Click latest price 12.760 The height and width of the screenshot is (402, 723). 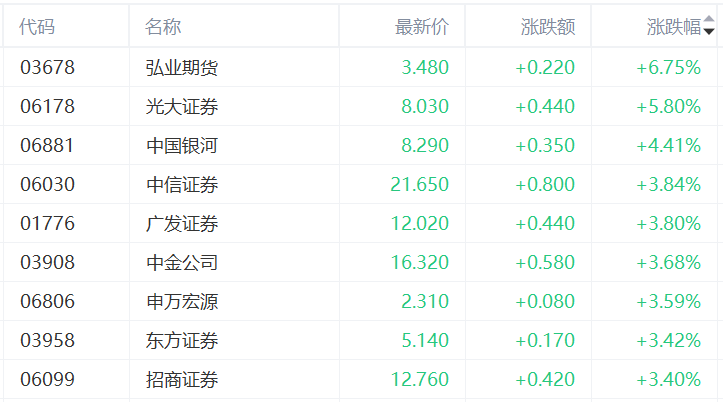click(x=420, y=379)
